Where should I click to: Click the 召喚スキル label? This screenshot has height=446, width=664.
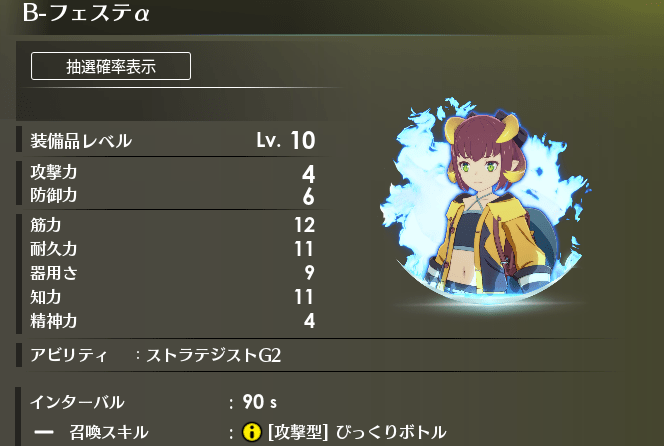point(109,432)
